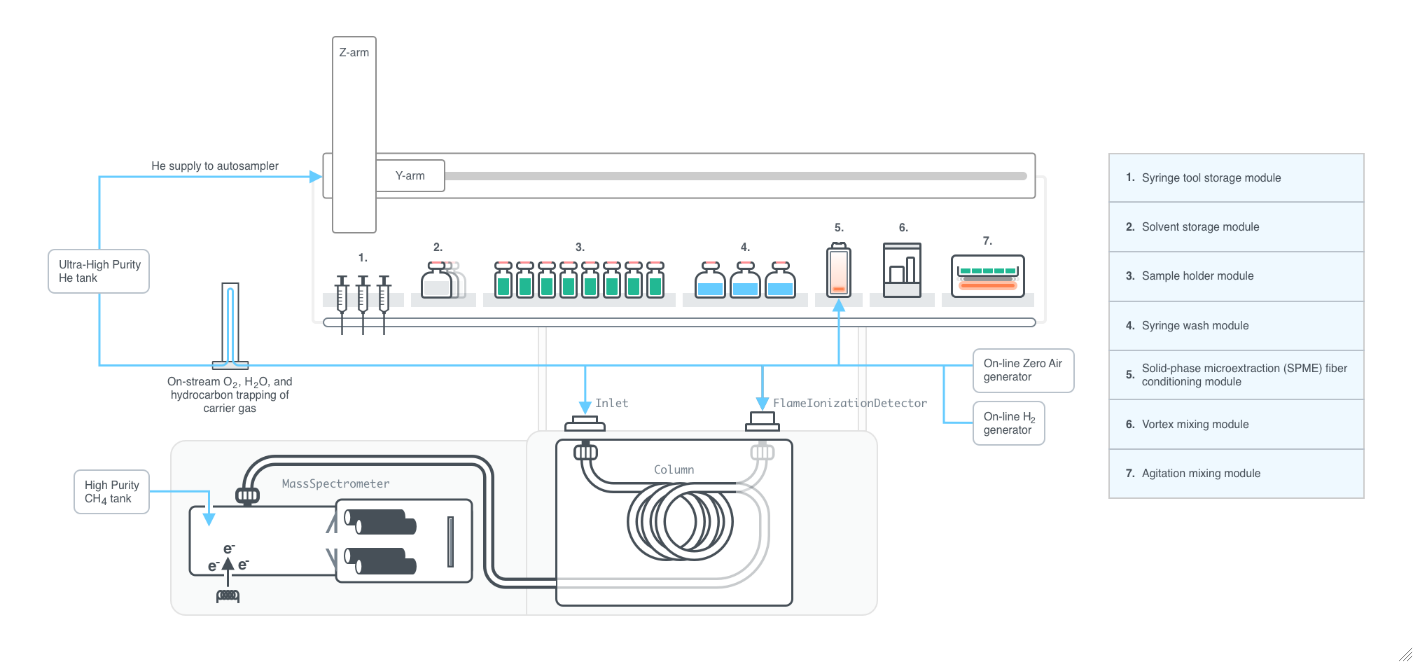The width and height of the screenshot is (1413, 662).
Task: Select the coiled Column graphic
Action: pyautogui.click(x=677, y=522)
